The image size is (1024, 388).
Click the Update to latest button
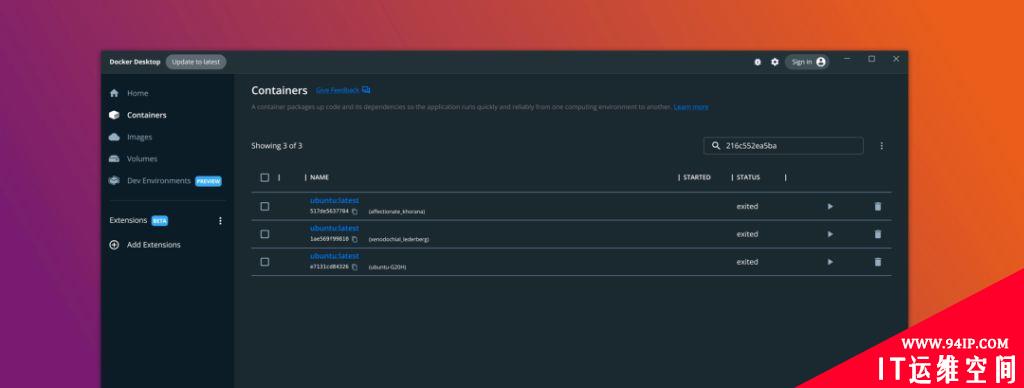coord(196,62)
